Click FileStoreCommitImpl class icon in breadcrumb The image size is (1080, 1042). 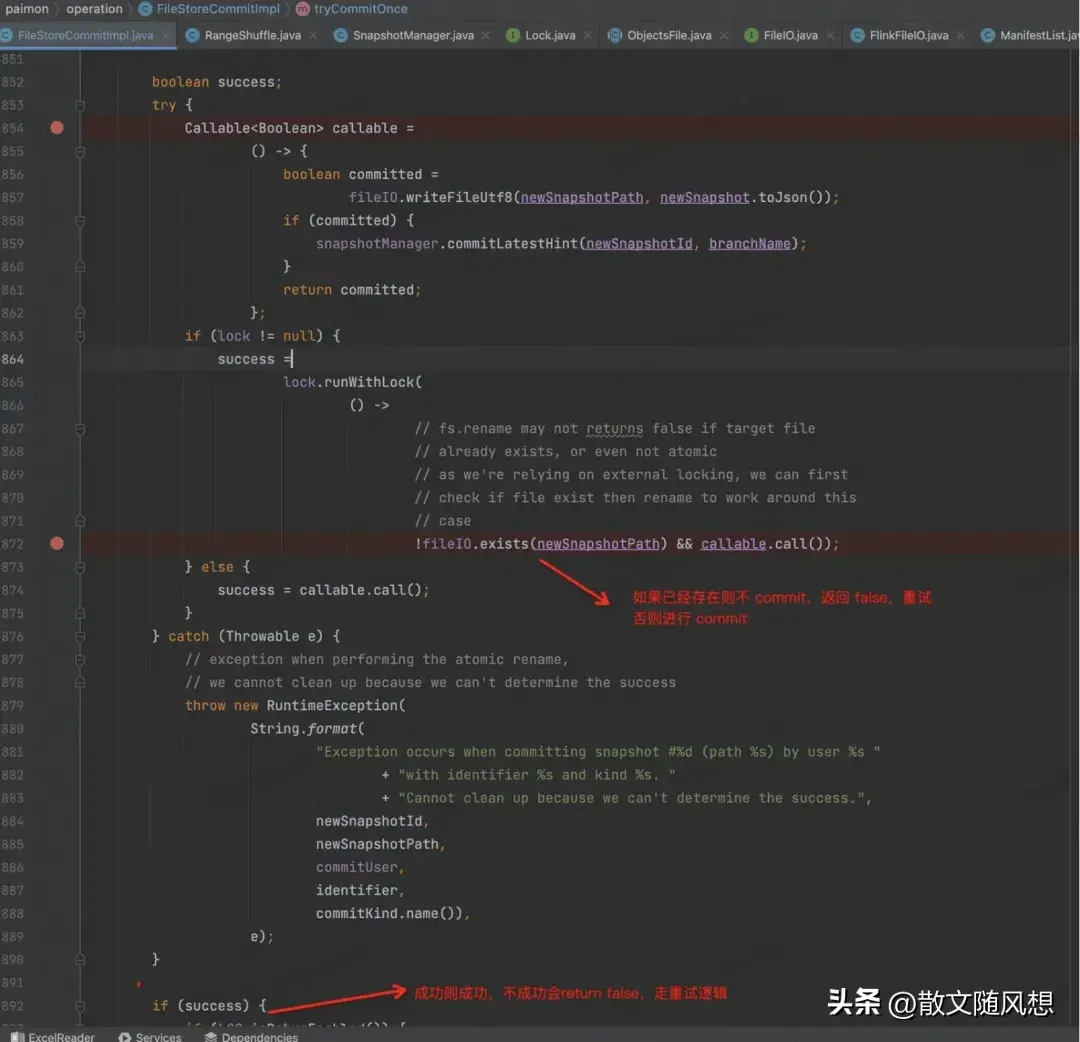(145, 9)
